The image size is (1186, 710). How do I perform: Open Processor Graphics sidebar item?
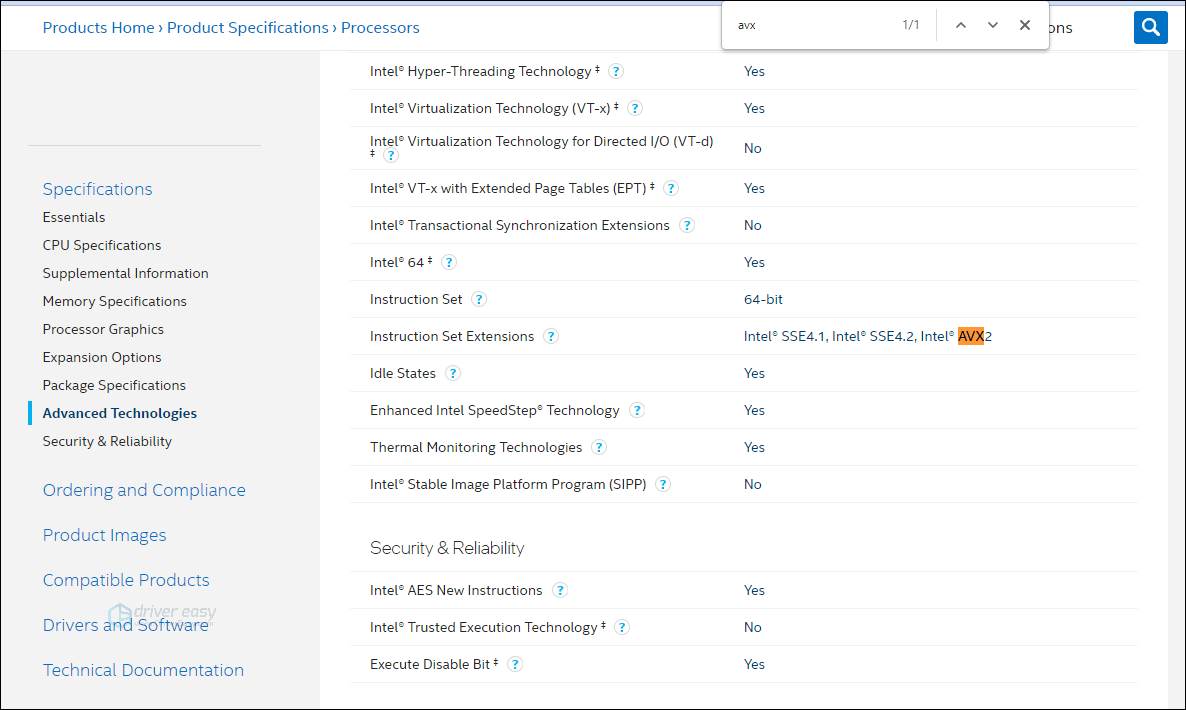(x=103, y=330)
